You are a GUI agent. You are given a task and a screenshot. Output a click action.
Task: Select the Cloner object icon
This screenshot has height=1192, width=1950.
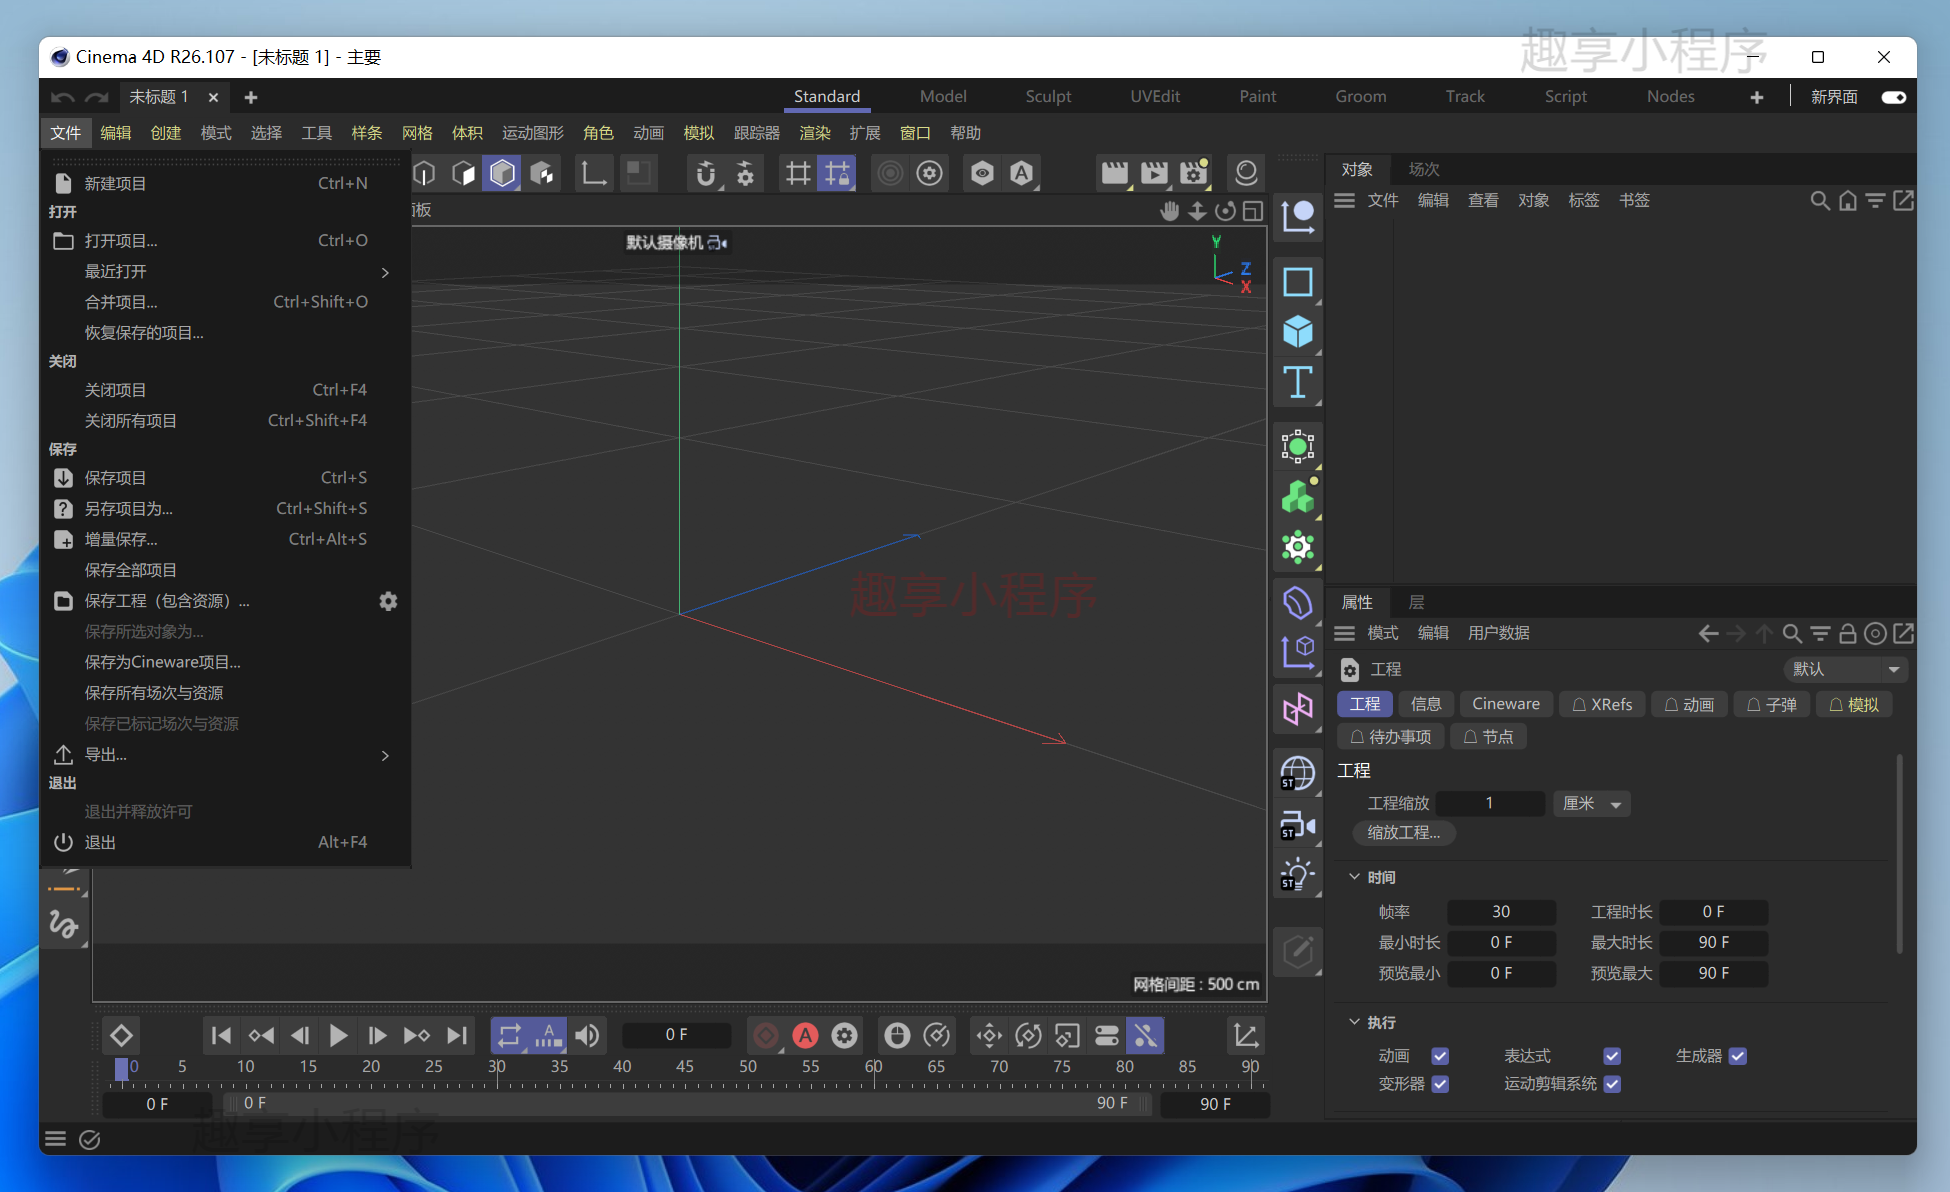pyautogui.click(x=1295, y=497)
